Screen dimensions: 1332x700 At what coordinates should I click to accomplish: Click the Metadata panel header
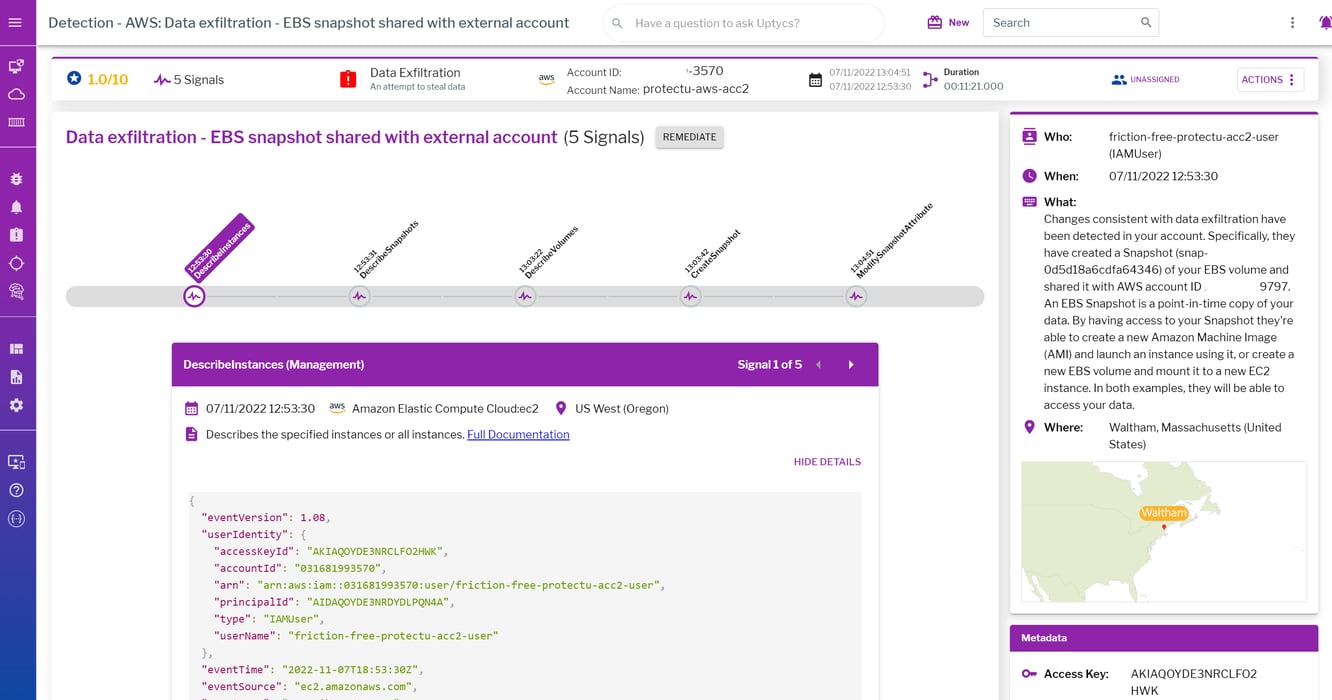(1164, 637)
